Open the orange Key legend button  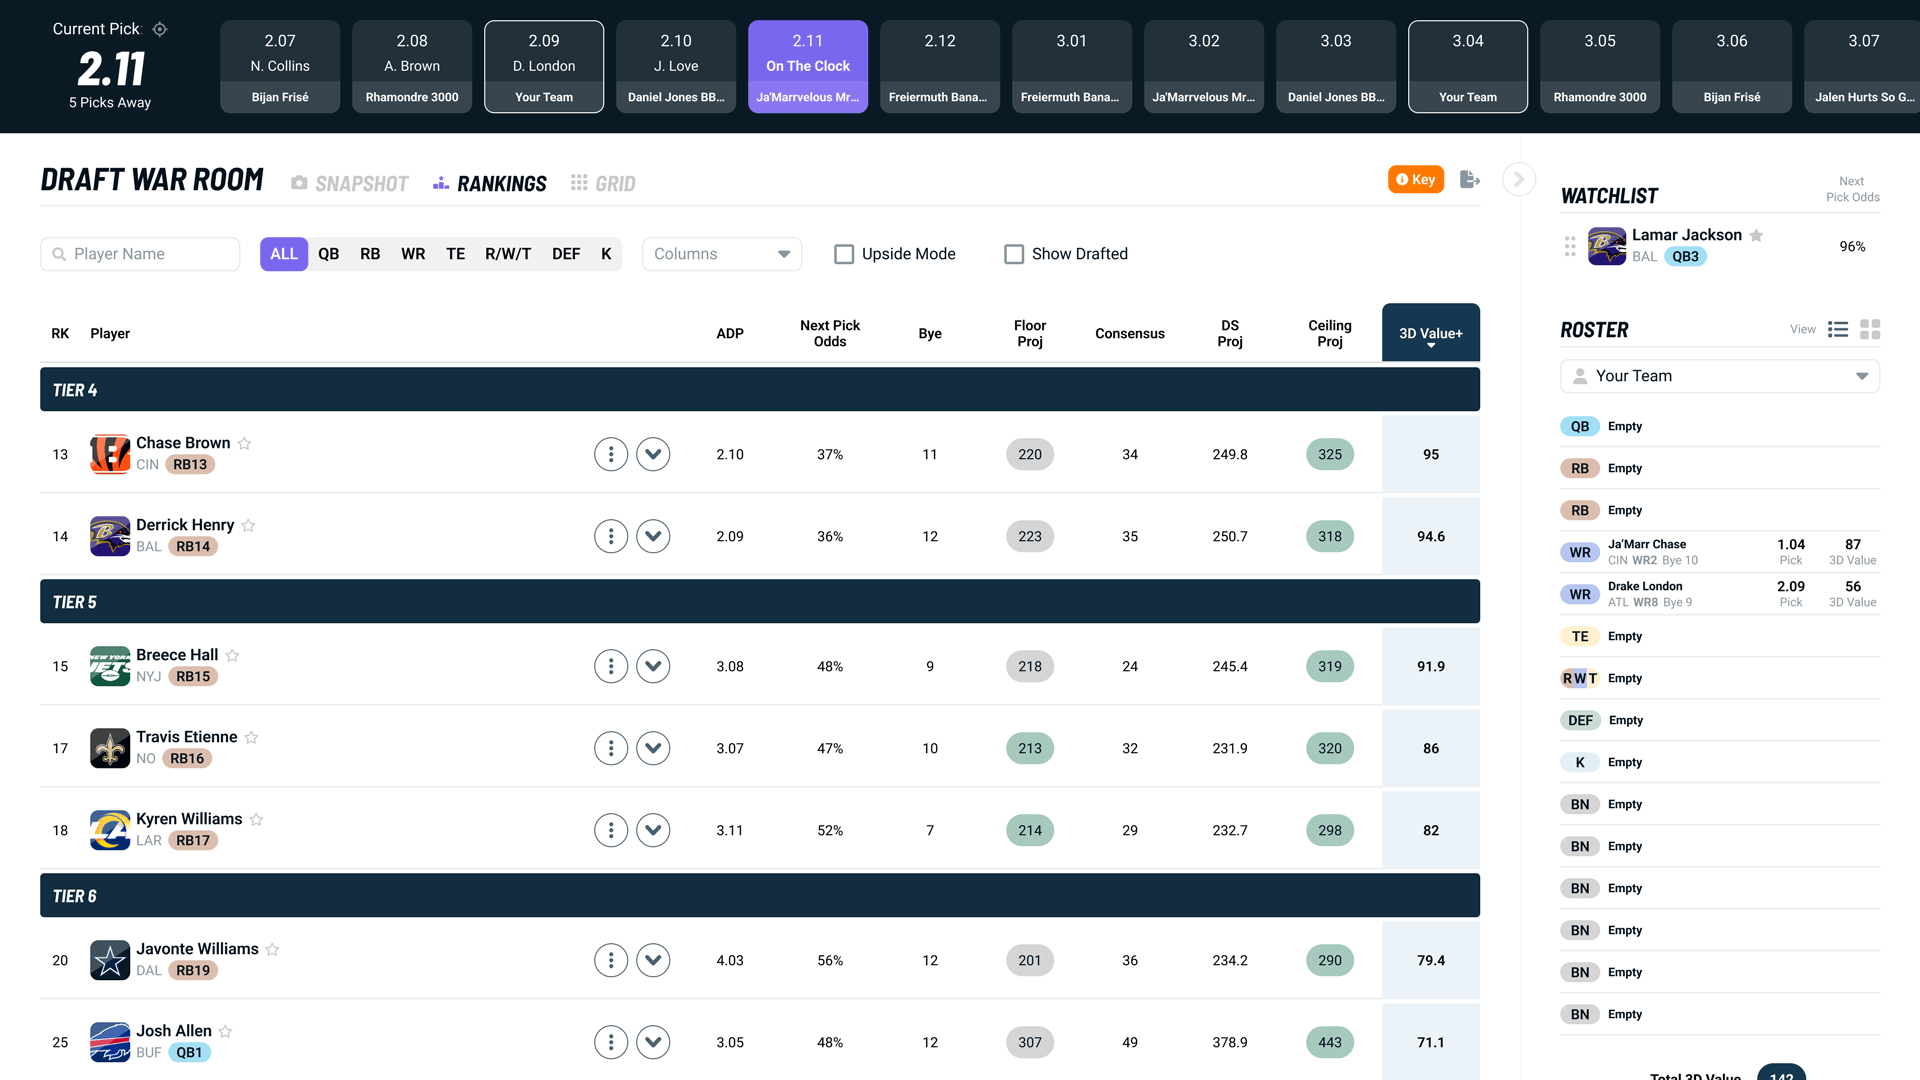coord(1416,179)
